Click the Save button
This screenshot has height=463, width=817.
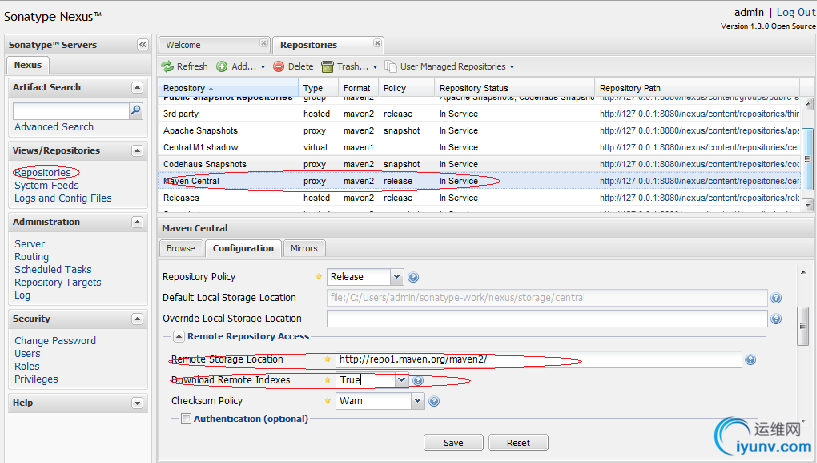coord(453,443)
